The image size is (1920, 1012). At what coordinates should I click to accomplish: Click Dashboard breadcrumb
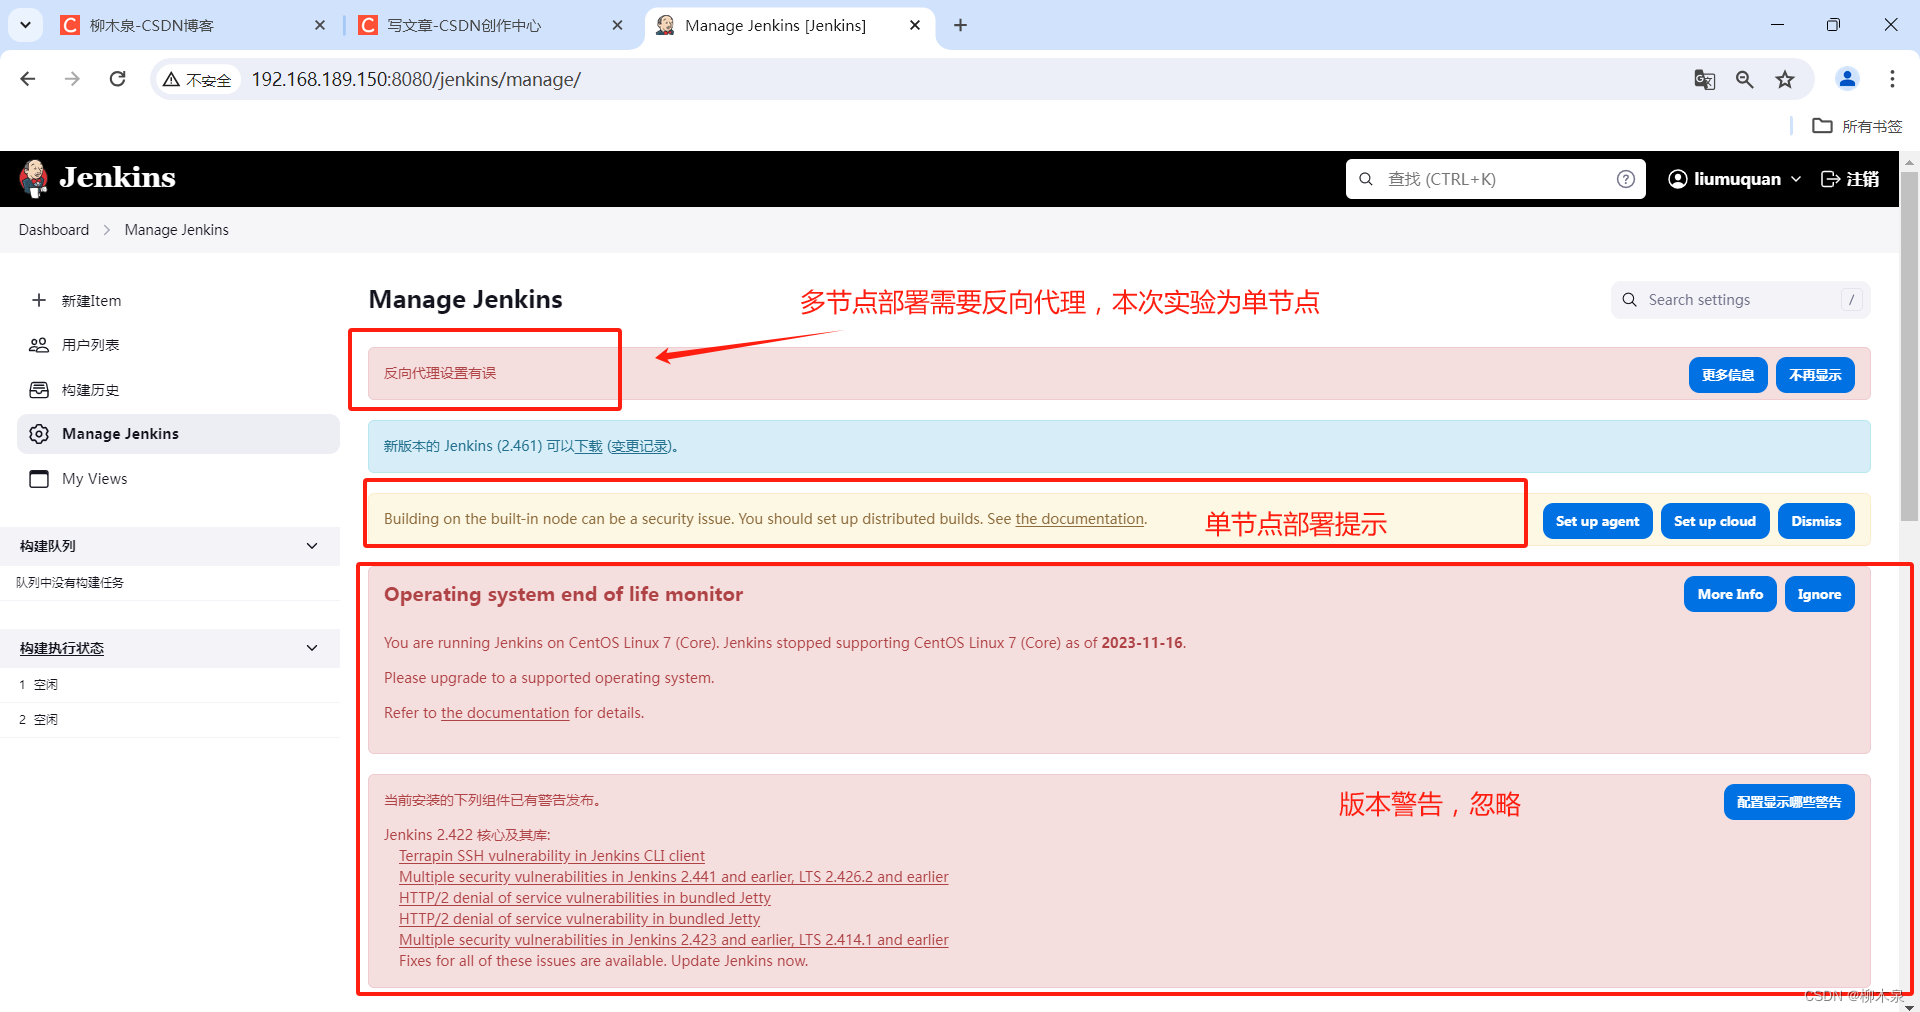tap(54, 230)
